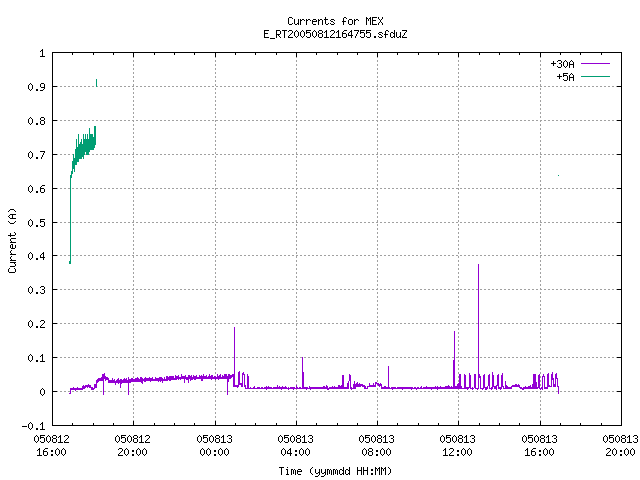Click the x-axis label 050812 20:00

click(133, 445)
